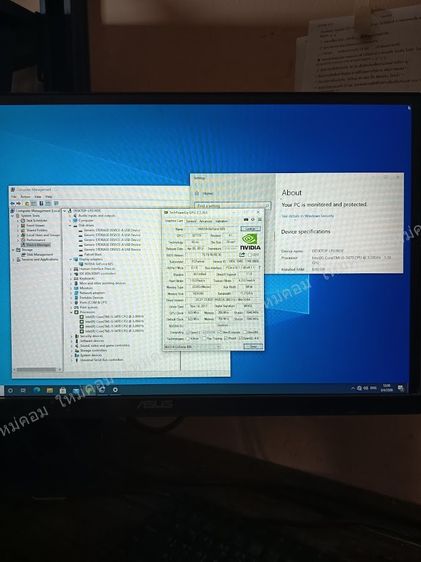This screenshot has height=562, width=421.
Task: Collapse the Disk drives category
Action: click(x=70, y=225)
